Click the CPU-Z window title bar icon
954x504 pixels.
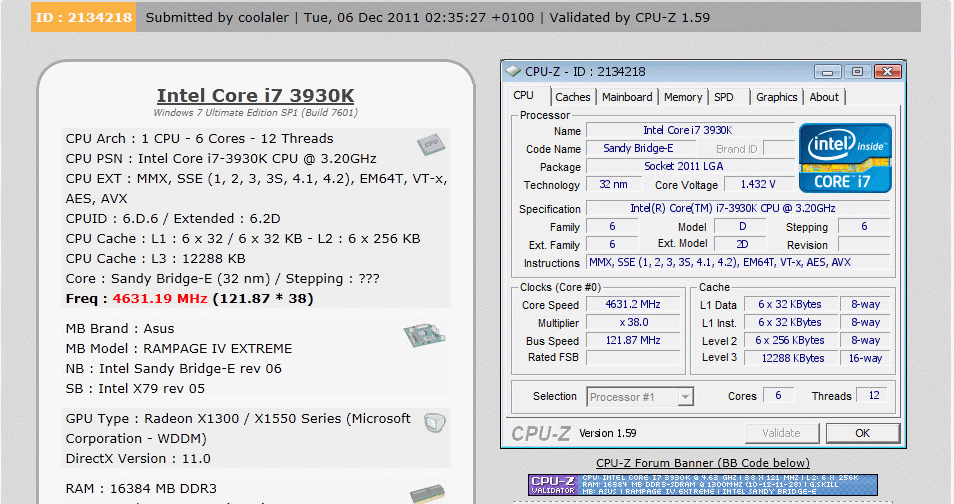tap(513, 72)
